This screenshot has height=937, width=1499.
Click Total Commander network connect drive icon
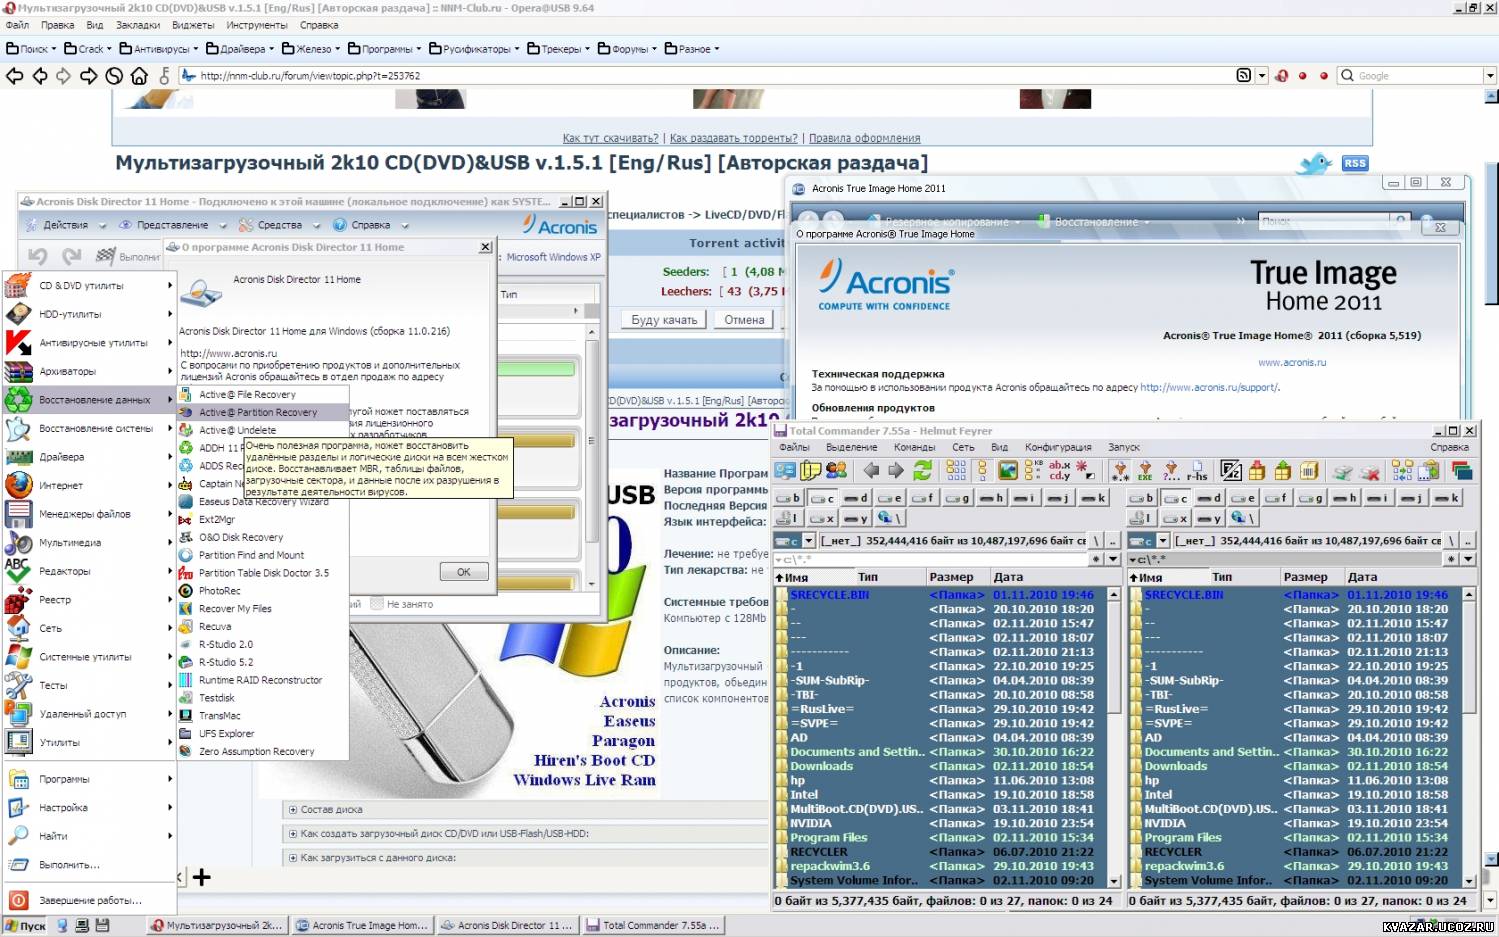coord(1342,471)
